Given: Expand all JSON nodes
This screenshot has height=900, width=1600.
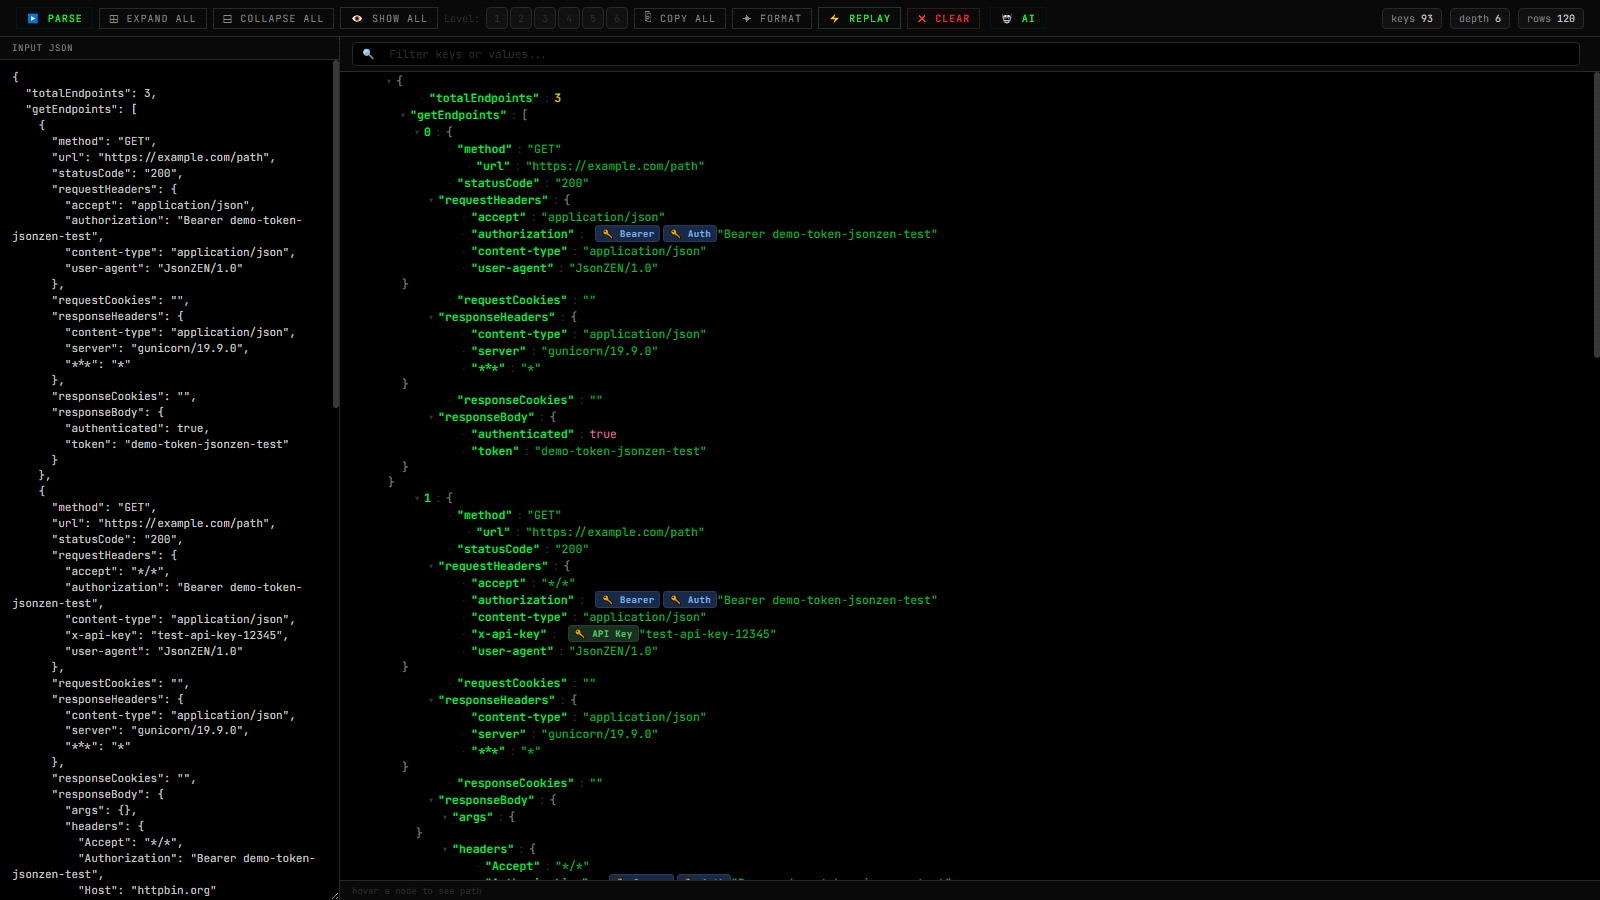Looking at the screenshot, I should tap(153, 18).
